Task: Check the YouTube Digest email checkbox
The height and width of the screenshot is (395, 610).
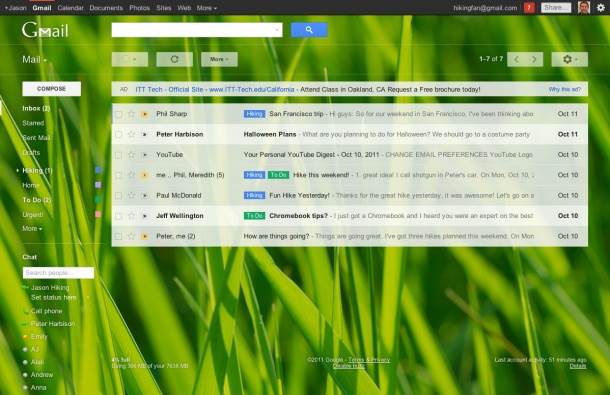Action: (x=119, y=155)
